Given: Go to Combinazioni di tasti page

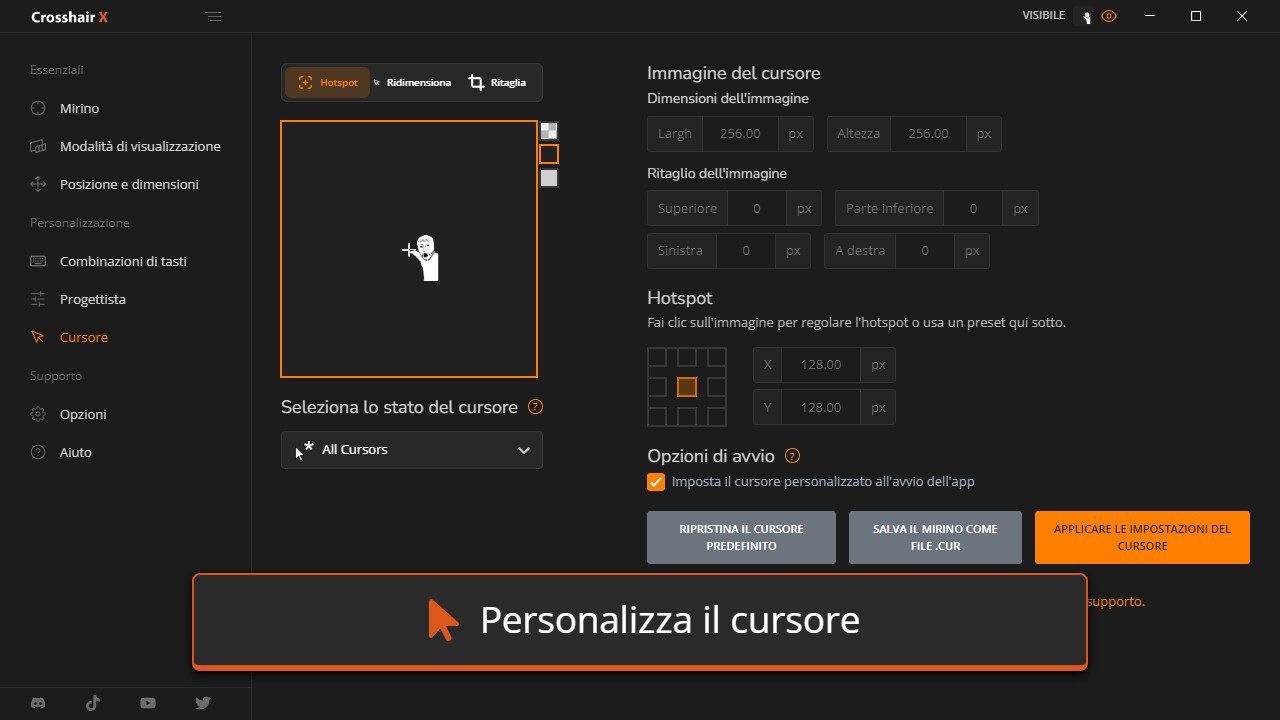Looking at the screenshot, I should (x=123, y=261).
